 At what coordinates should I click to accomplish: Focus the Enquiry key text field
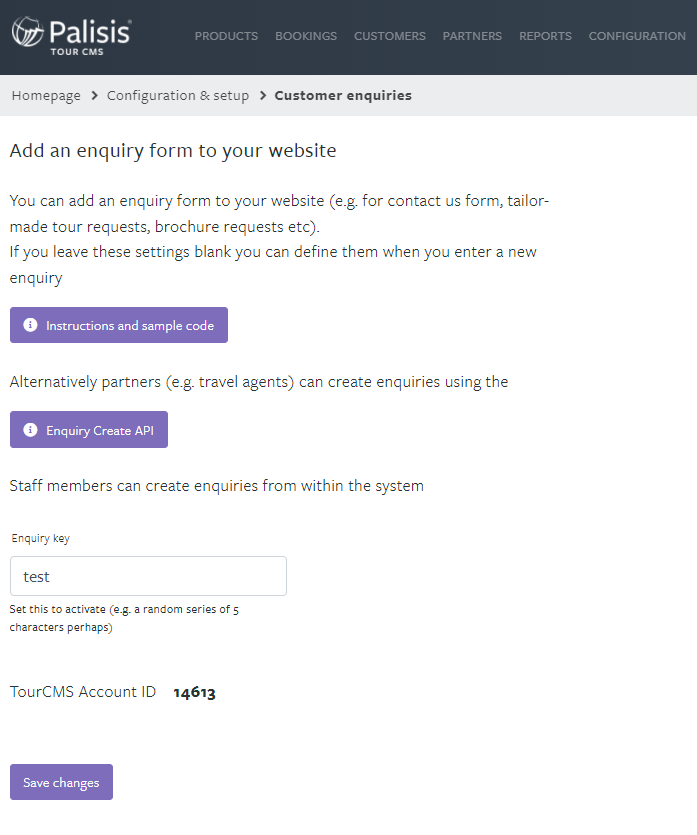pos(148,576)
